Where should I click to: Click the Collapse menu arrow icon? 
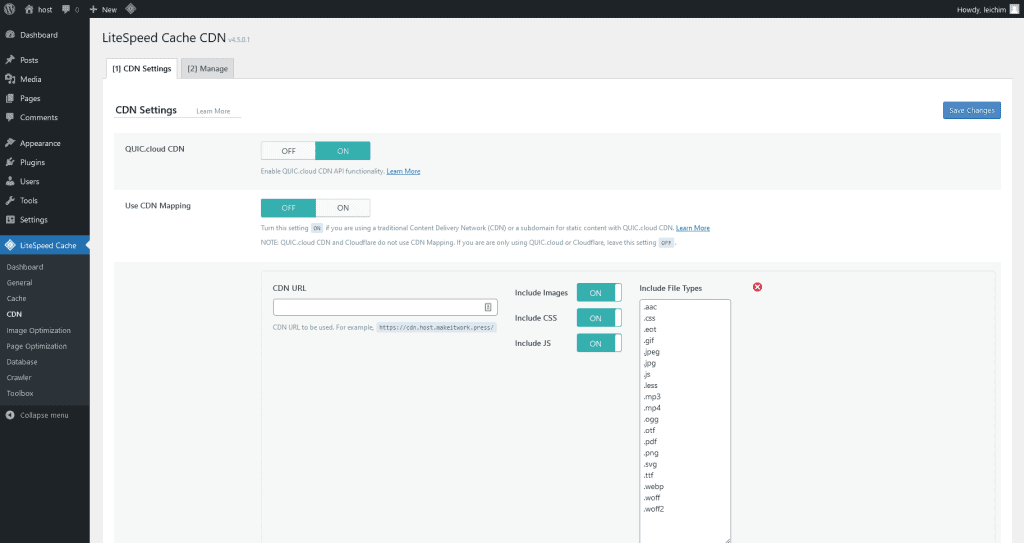click(10, 415)
